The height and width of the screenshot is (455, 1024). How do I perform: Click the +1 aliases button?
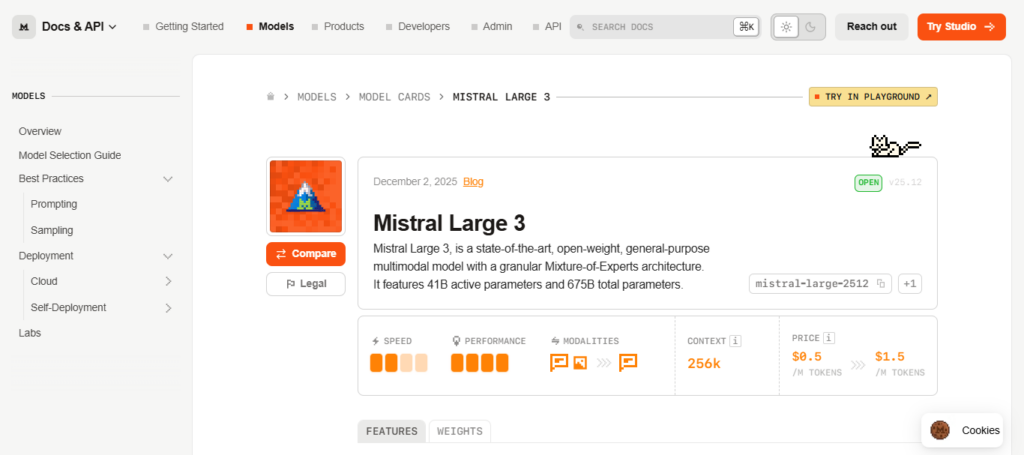pyautogui.click(x=910, y=284)
